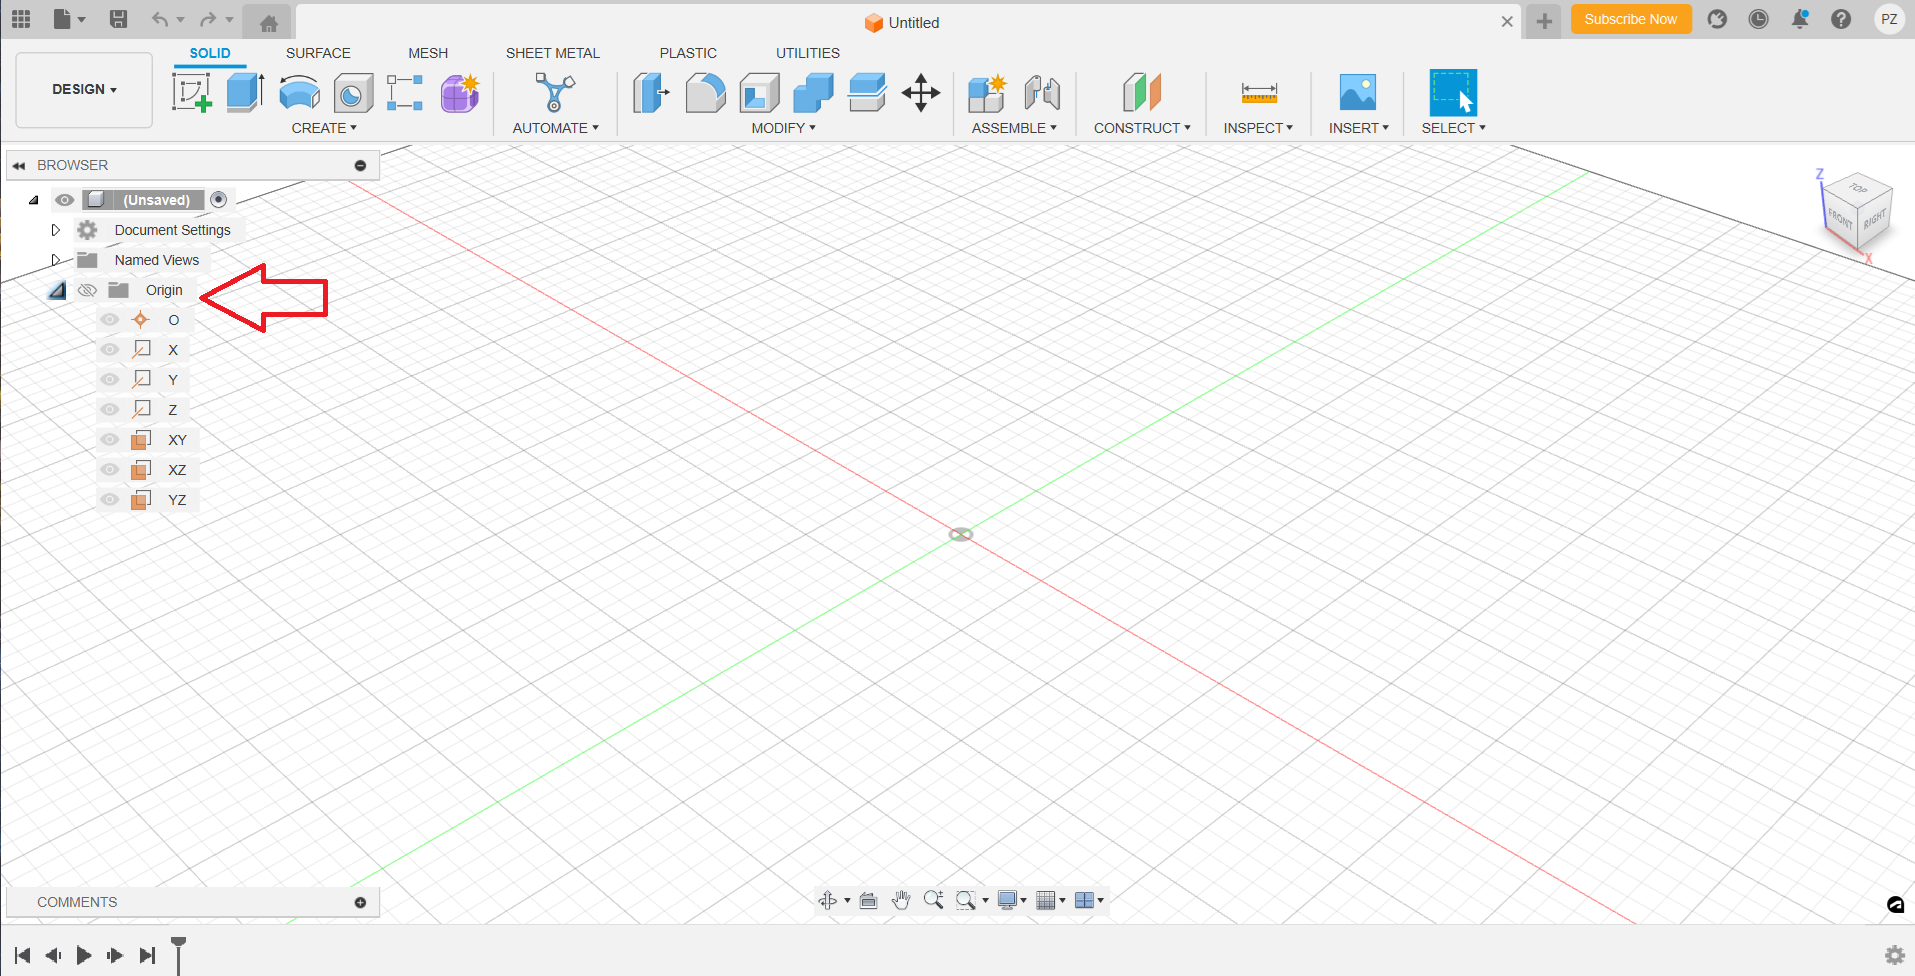This screenshot has width=1915, height=976.
Task: Toggle visibility of the Origin folder
Action: point(88,290)
